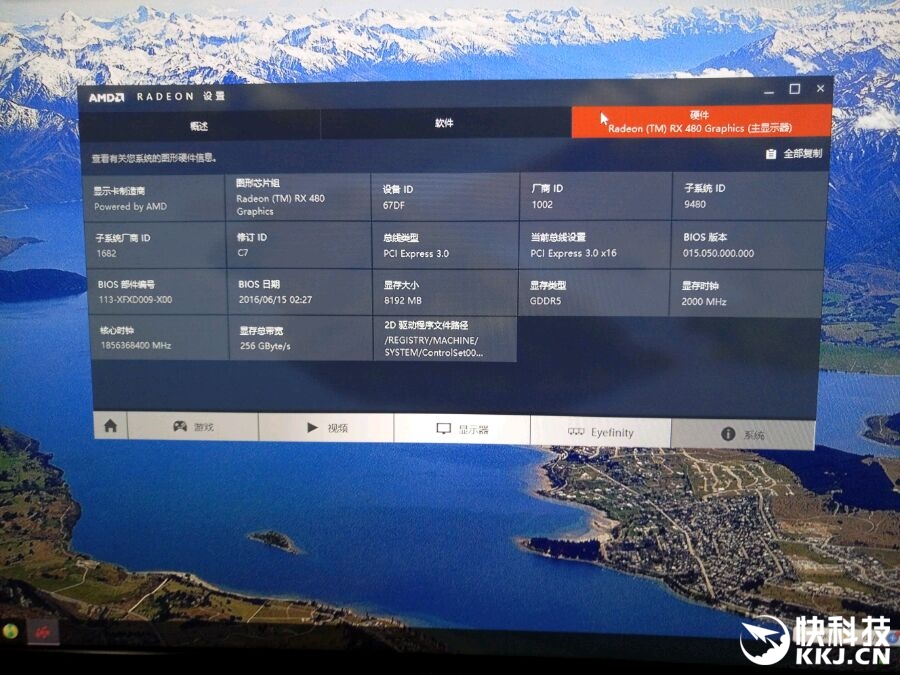The image size is (900, 675).
Task: Select the BIOS 版本 value "015.050.000.000"
Action: pyautogui.click(x=718, y=253)
